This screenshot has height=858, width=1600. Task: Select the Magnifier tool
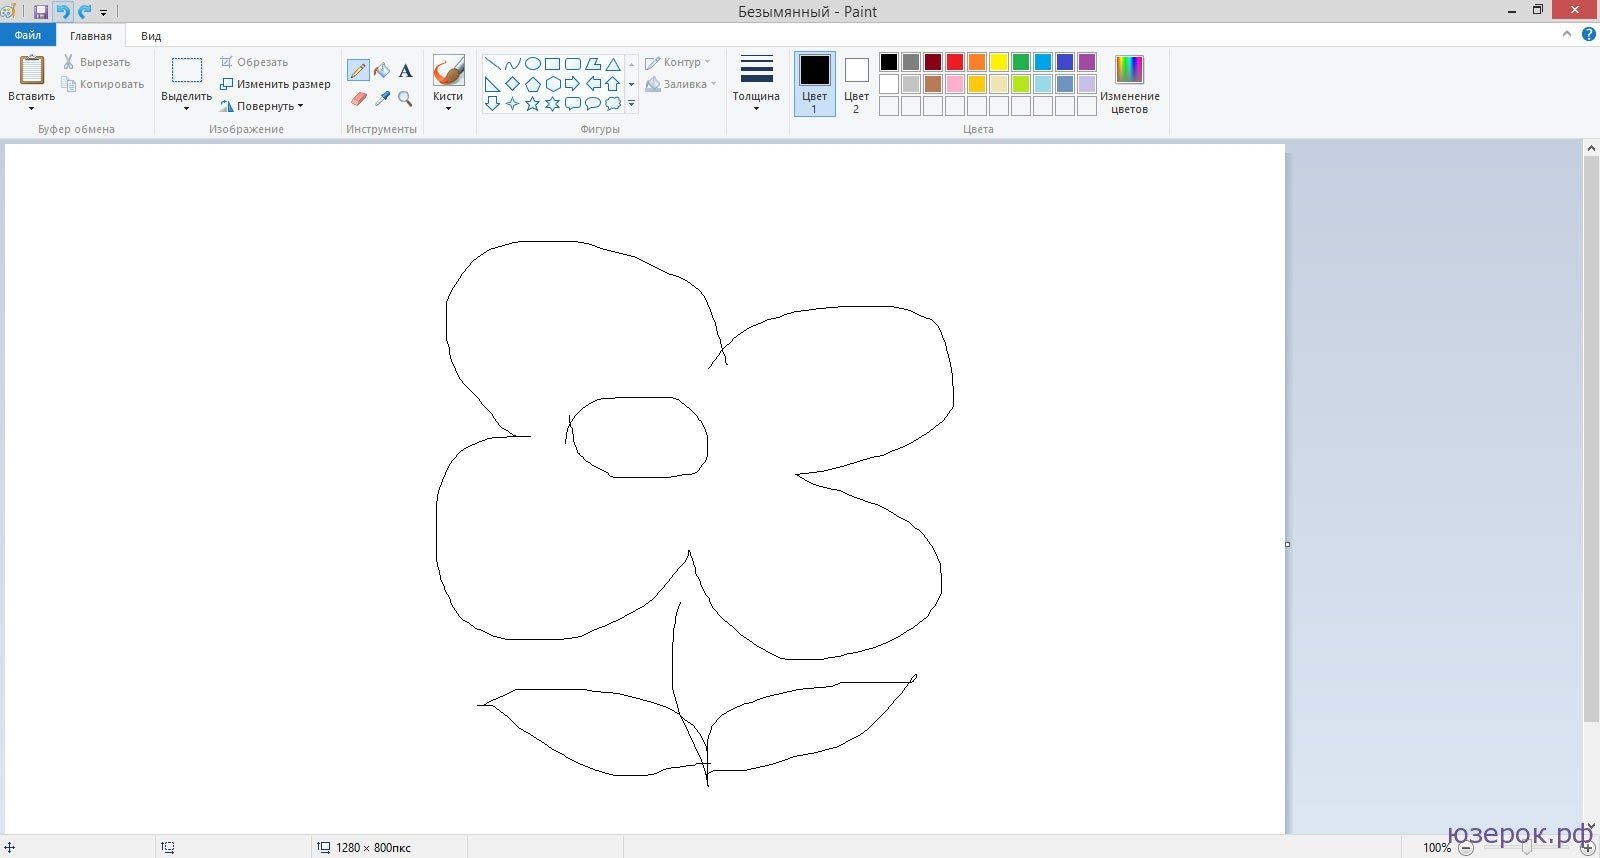(x=405, y=98)
